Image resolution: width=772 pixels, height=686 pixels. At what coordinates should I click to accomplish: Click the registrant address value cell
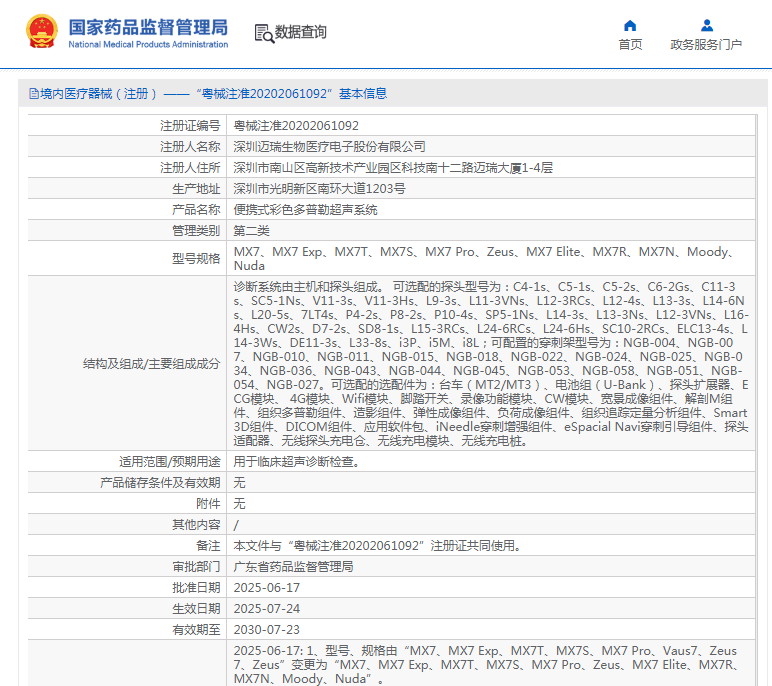click(x=393, y=168)
